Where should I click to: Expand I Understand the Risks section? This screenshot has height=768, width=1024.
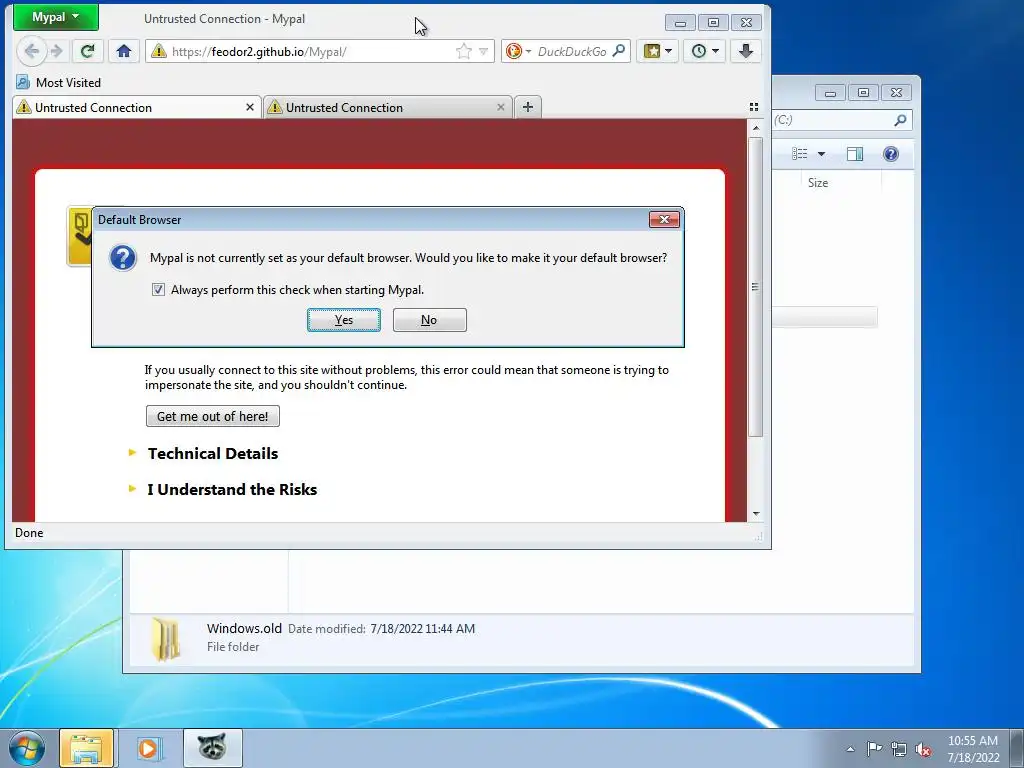pyautogui.click(x=232, y=489)
